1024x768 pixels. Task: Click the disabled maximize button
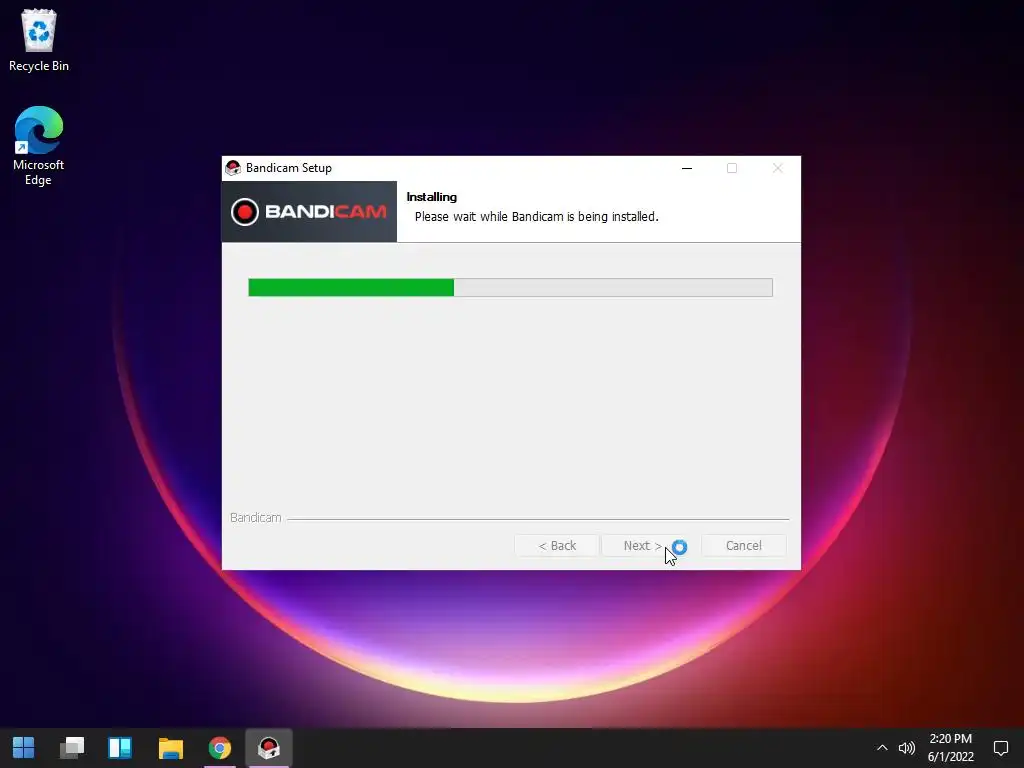click(732, 168)
